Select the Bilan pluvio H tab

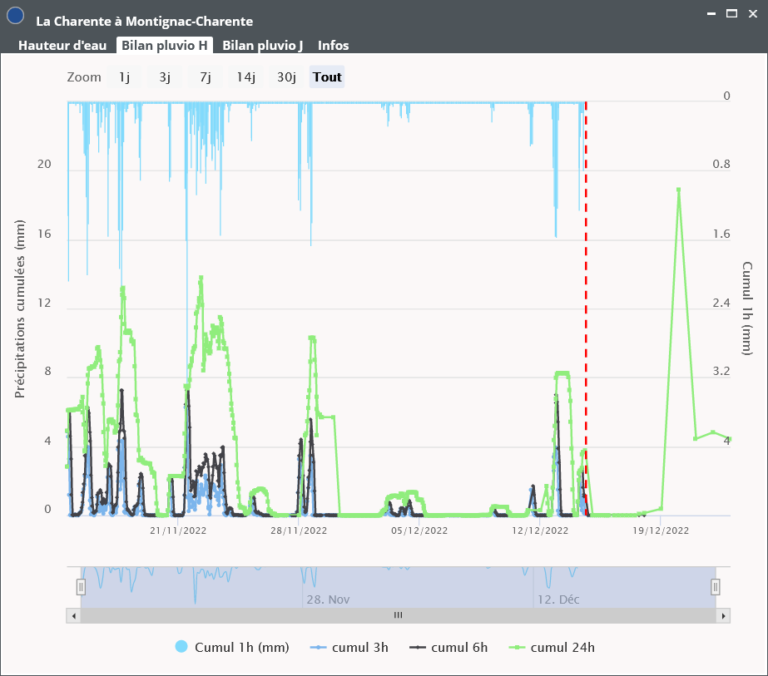click(164, 45)
